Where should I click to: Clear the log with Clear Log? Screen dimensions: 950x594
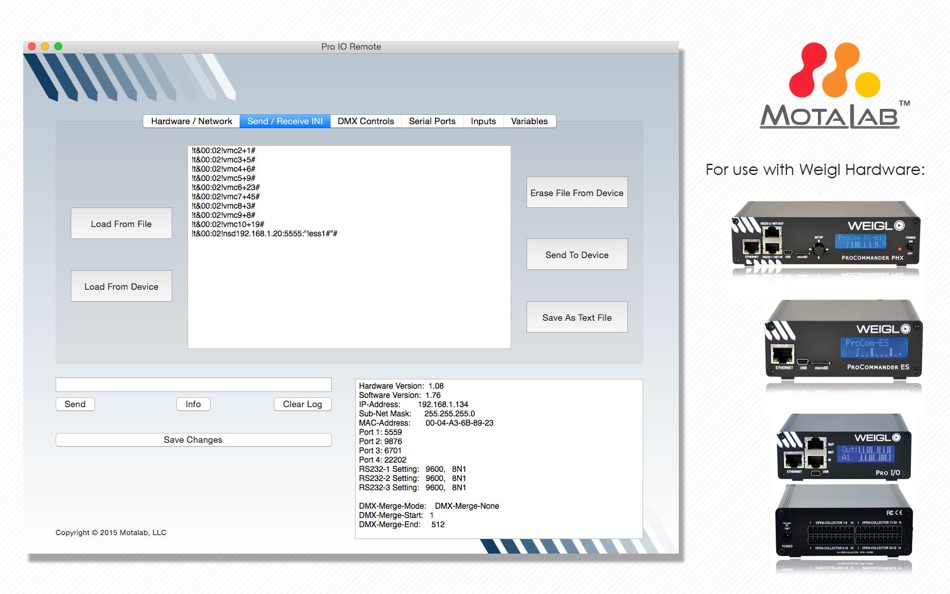(302, 404)
